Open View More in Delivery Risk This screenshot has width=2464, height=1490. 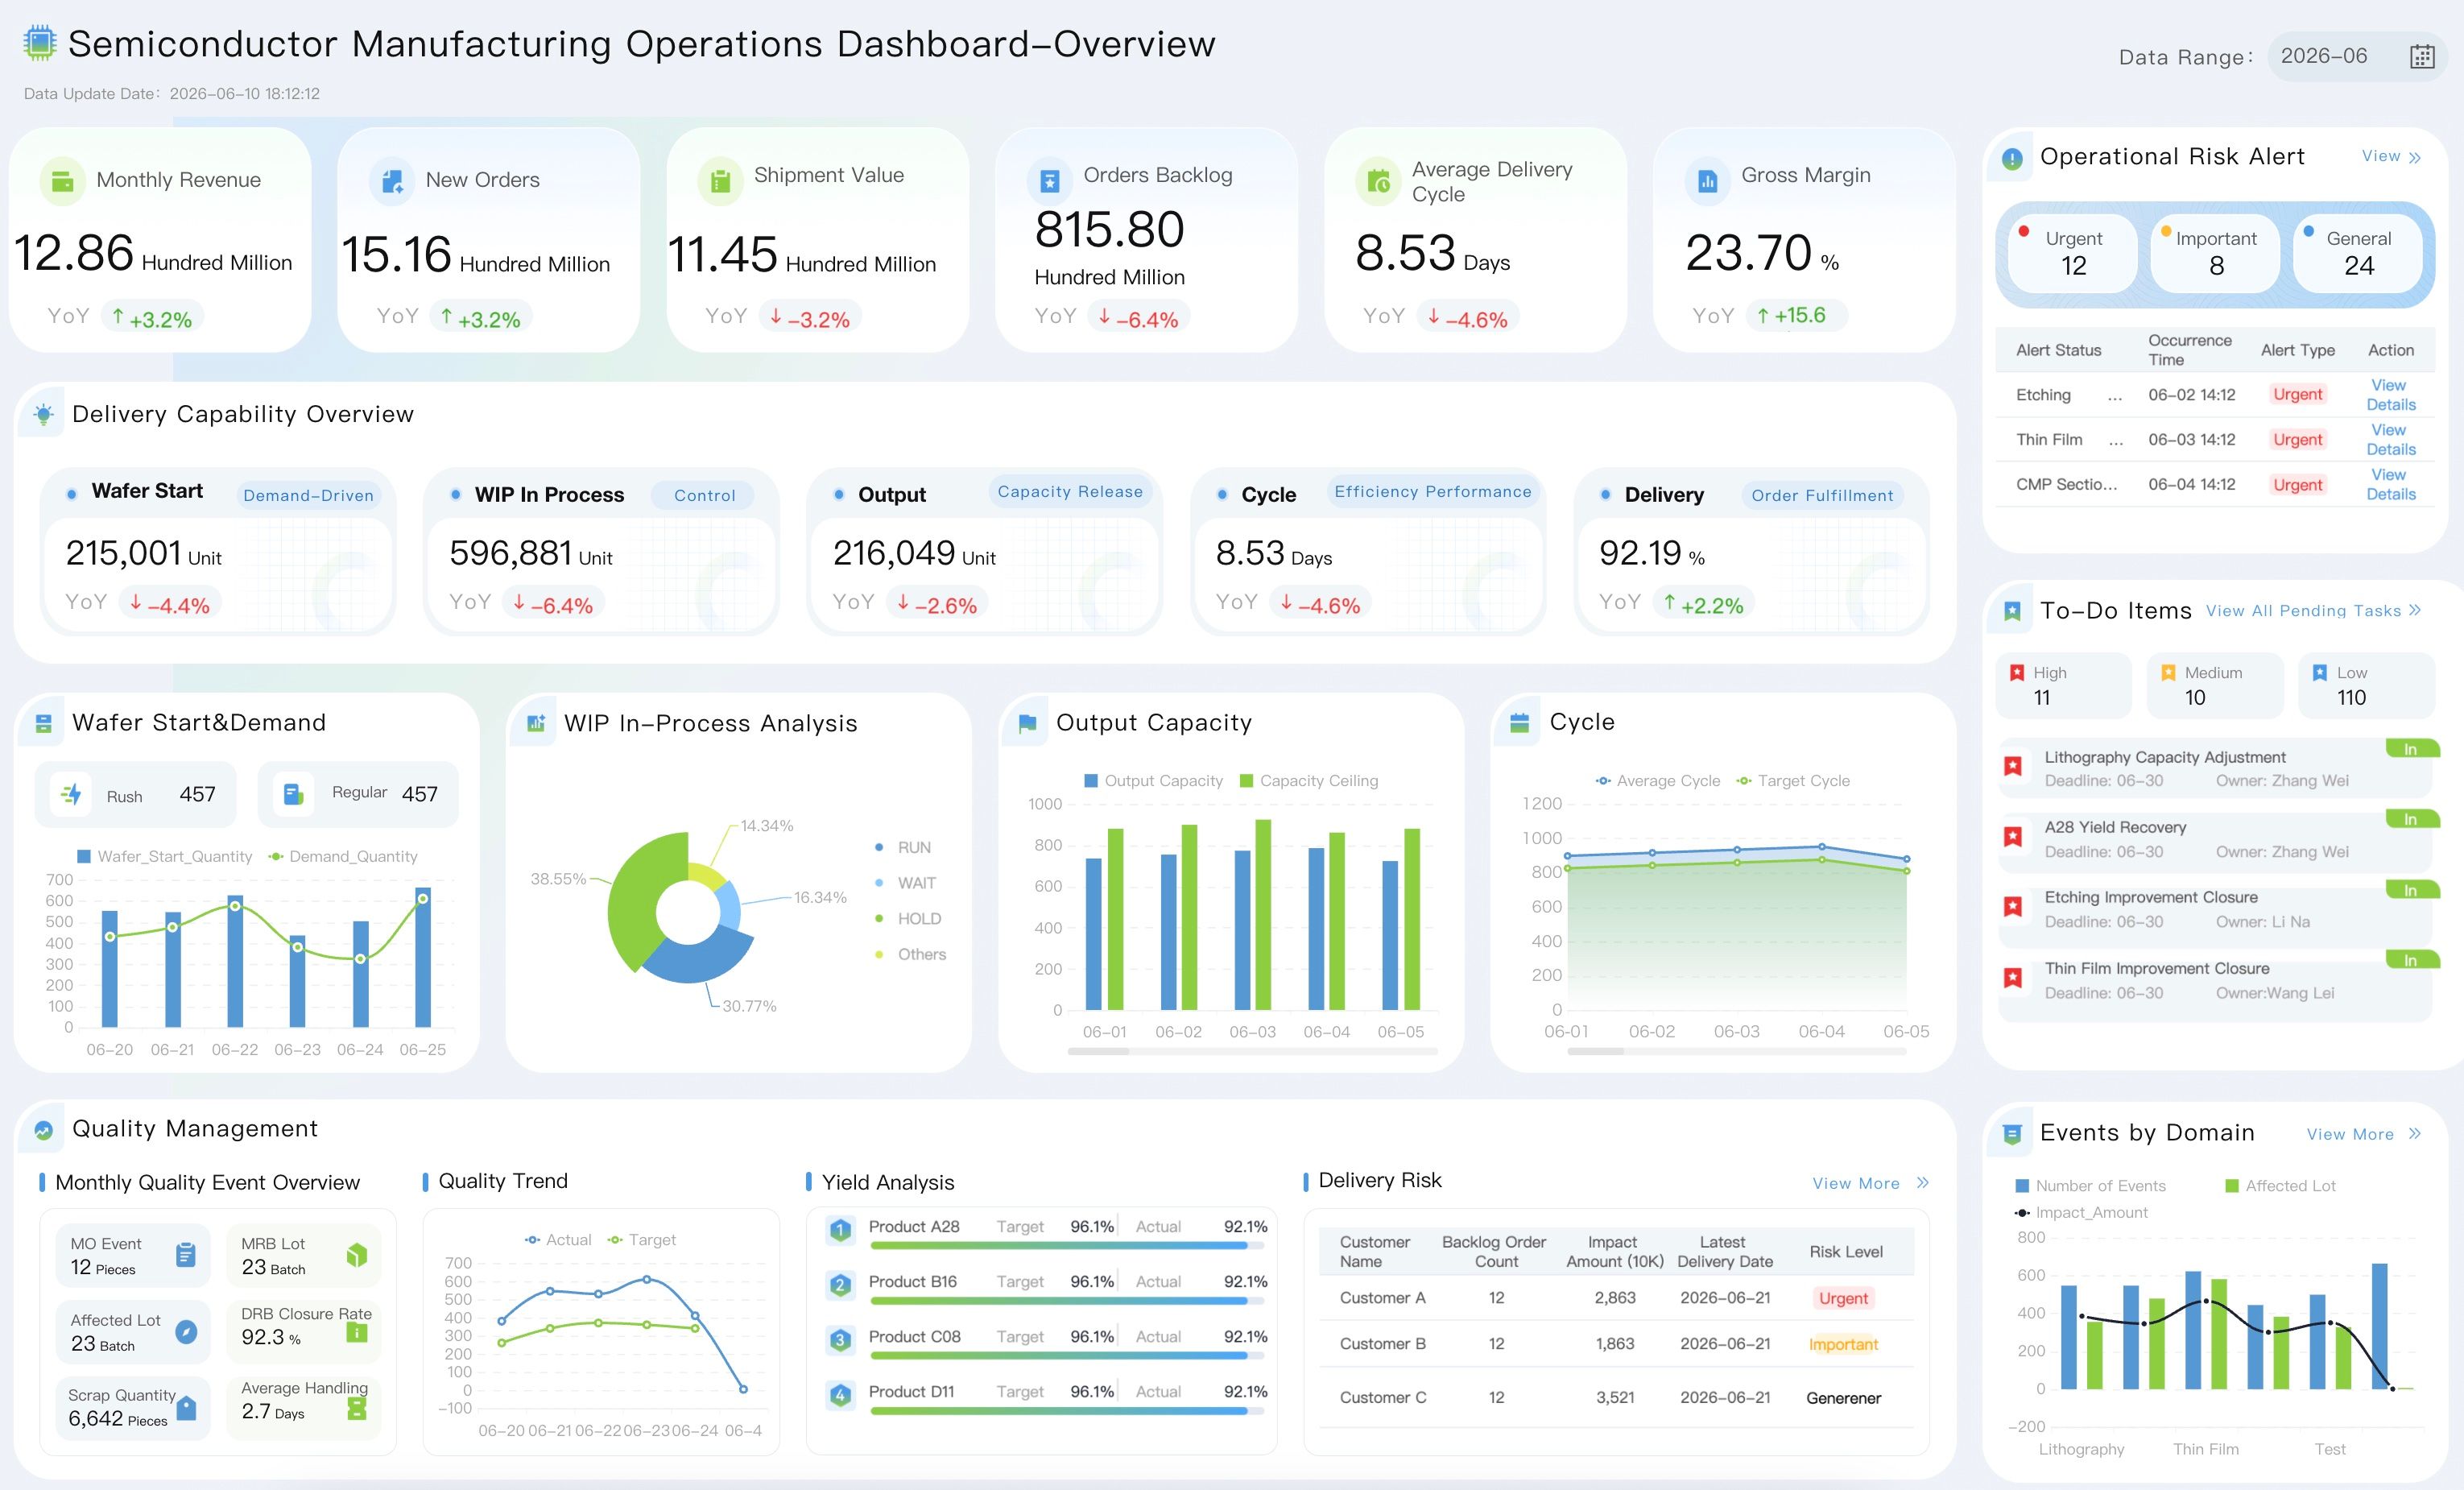1870,1183
